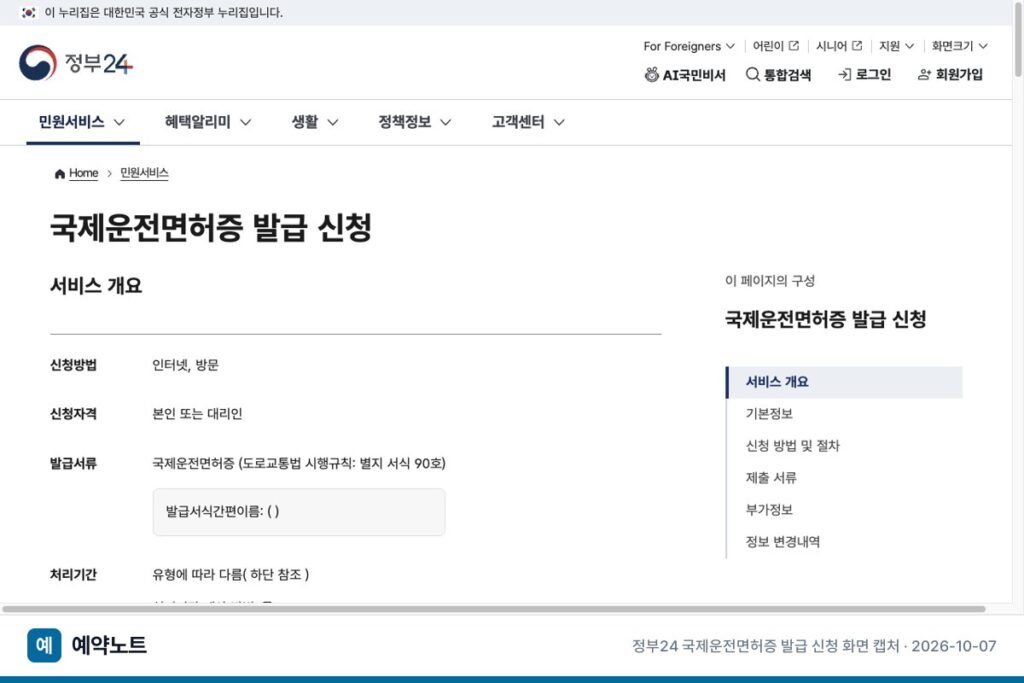Click Home breadcrumb link
1024x683 pixels.
tap(84, 173)
